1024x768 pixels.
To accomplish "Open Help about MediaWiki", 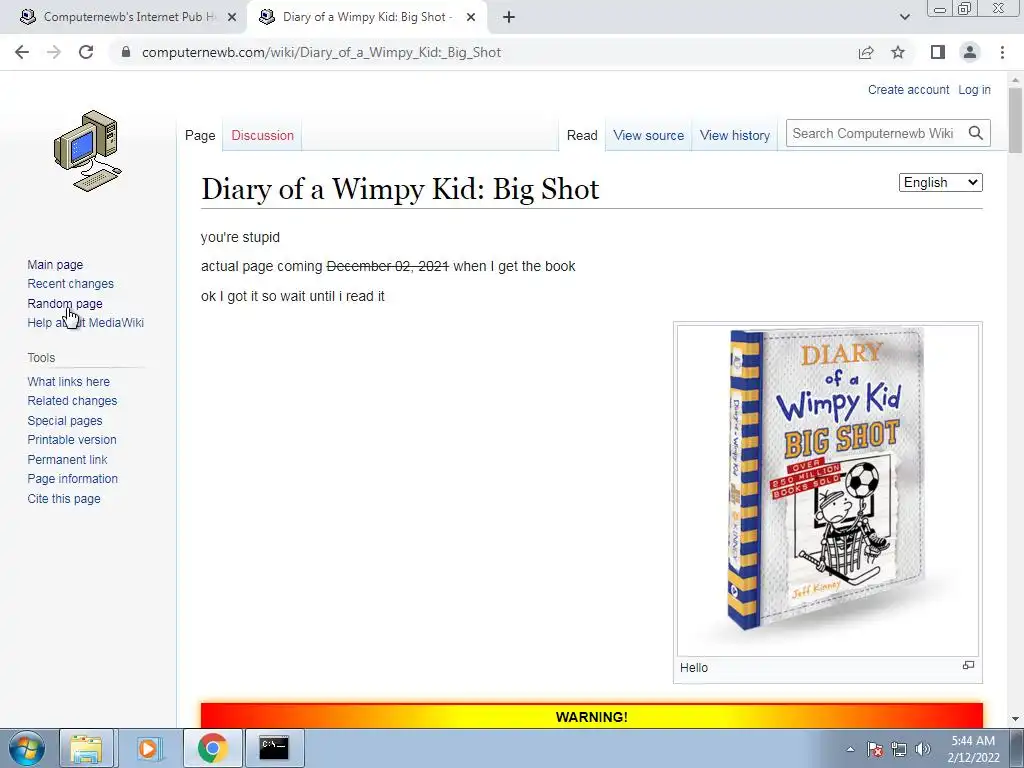I will (86, 323).
